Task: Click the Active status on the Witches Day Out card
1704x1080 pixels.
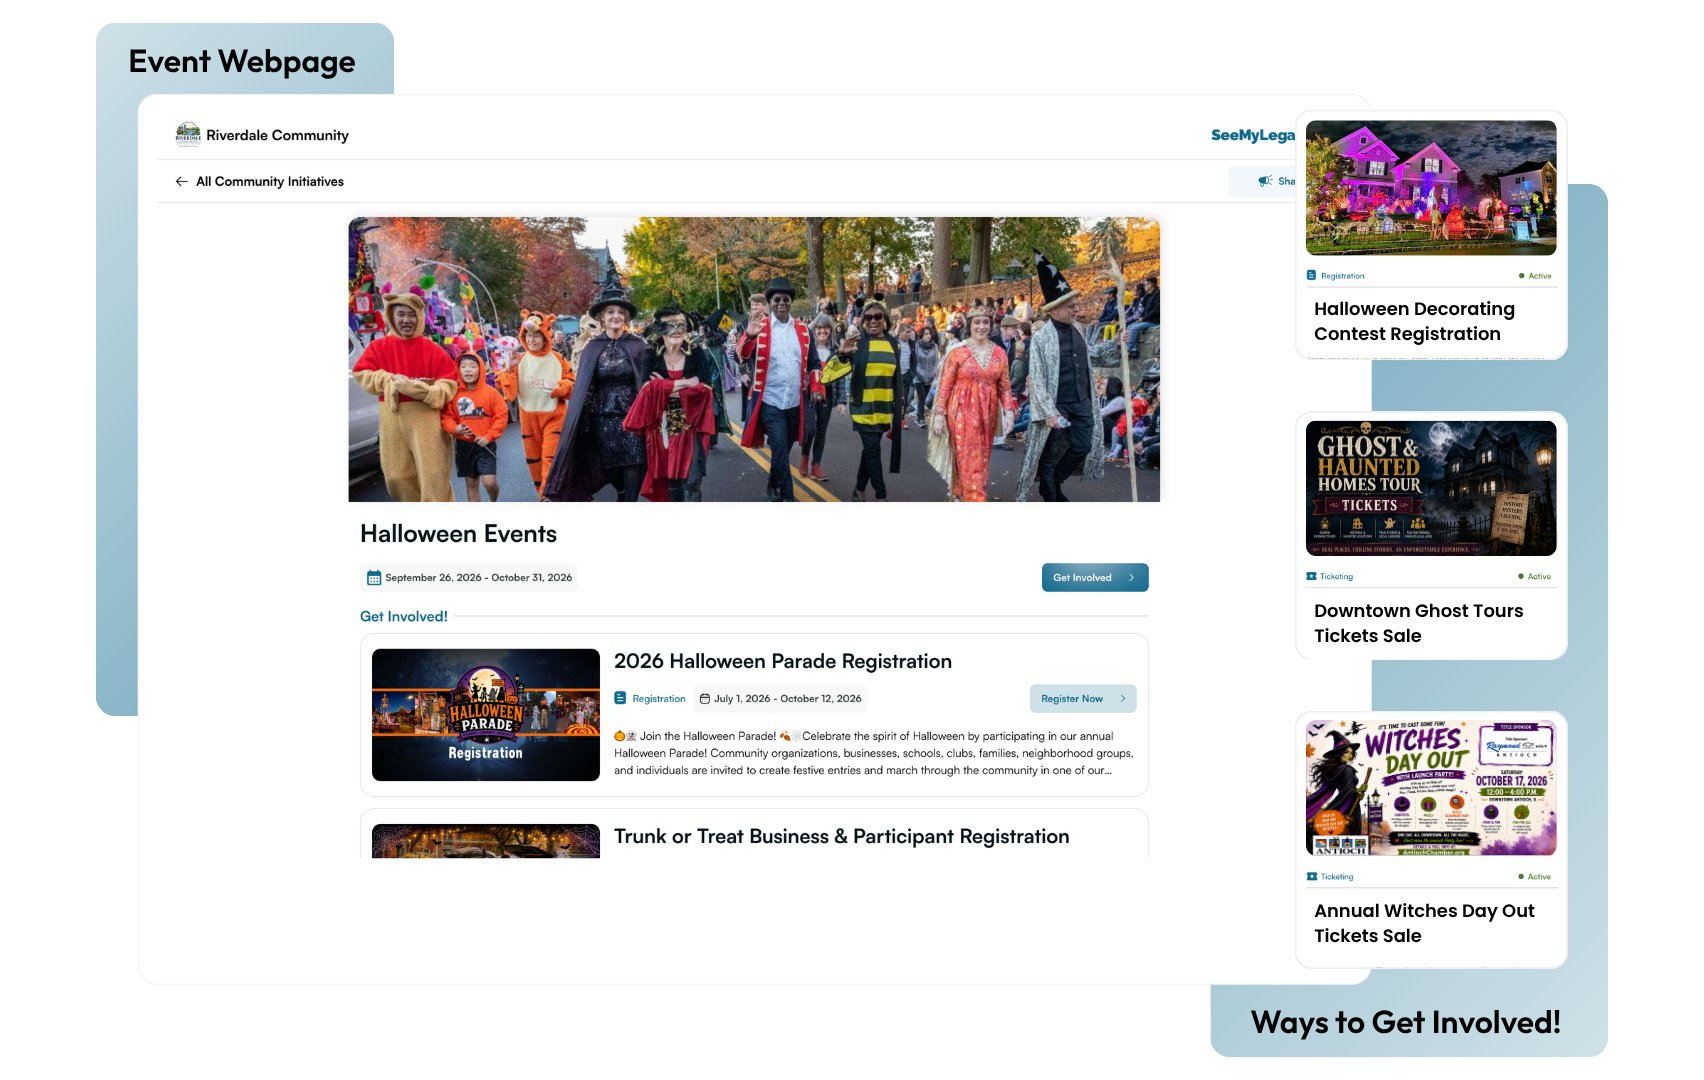Action: pyautogui.click(x=1535, y=877)
